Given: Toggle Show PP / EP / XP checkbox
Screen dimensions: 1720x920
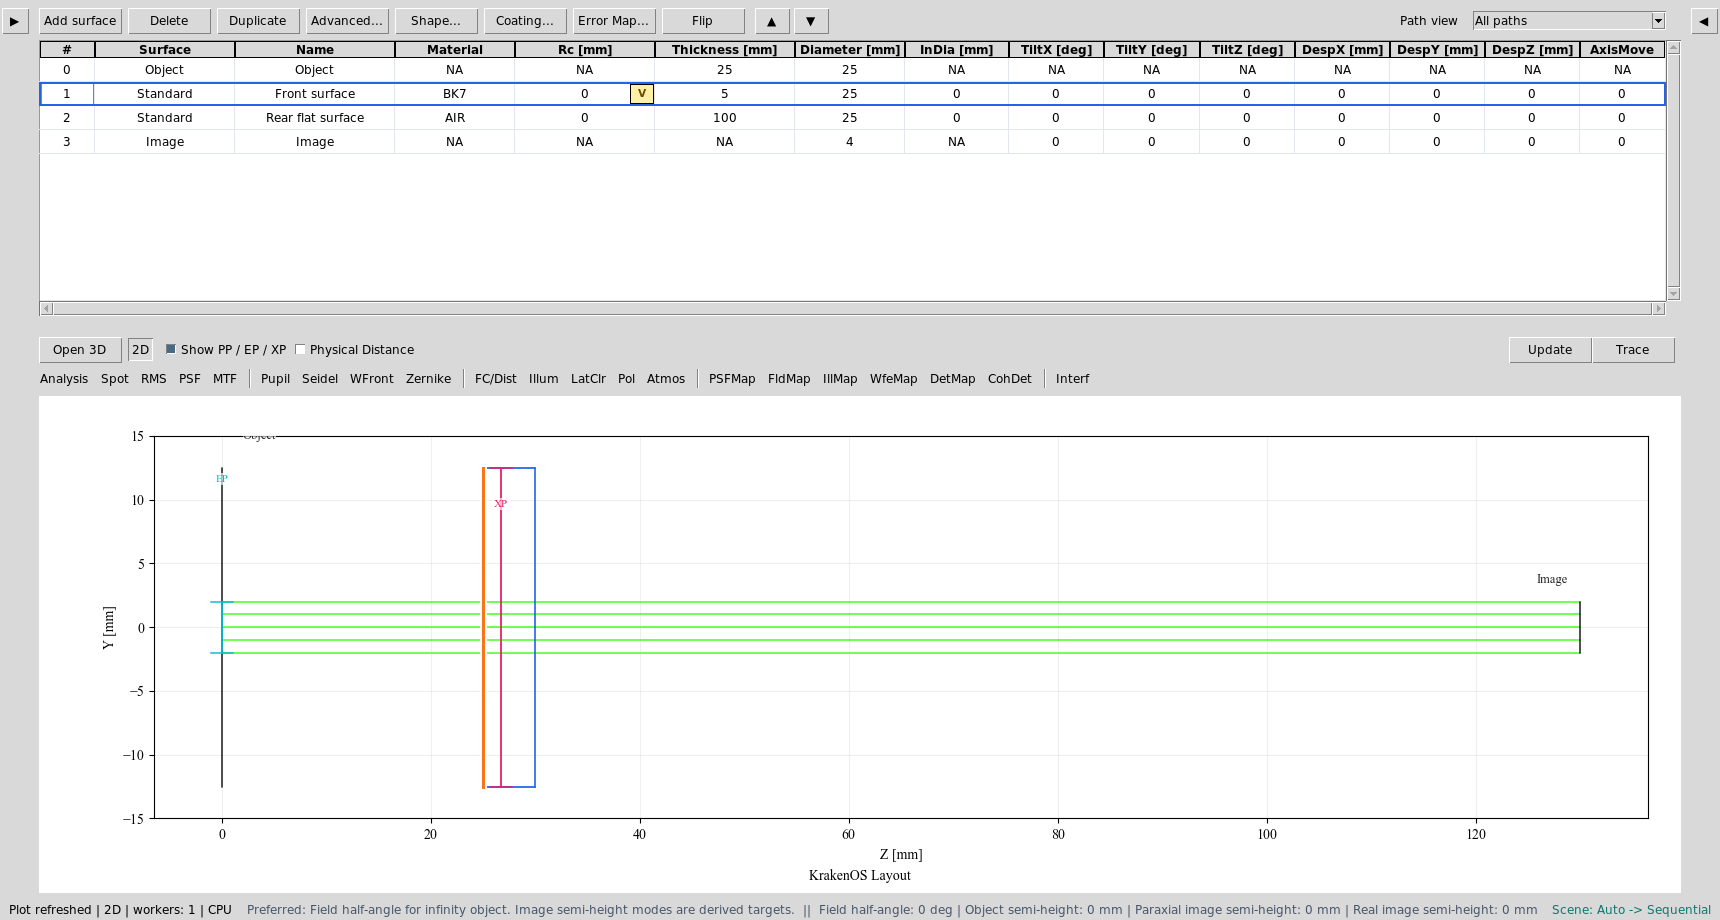Looking at the screenshot, I should click(x=171, y=349).
